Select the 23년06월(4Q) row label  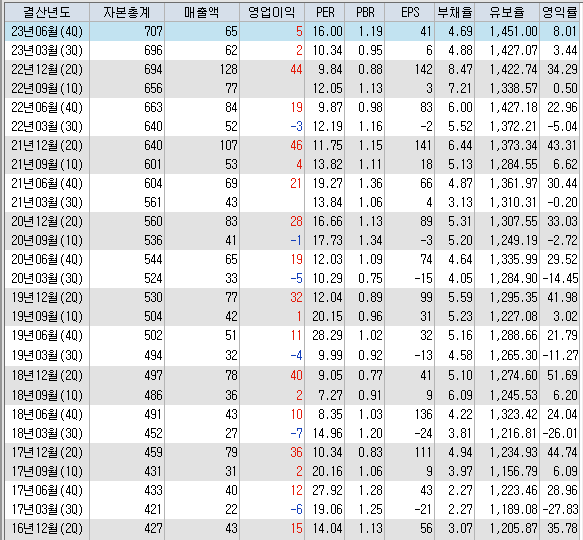pyautogui.click(x=47, y=31)
